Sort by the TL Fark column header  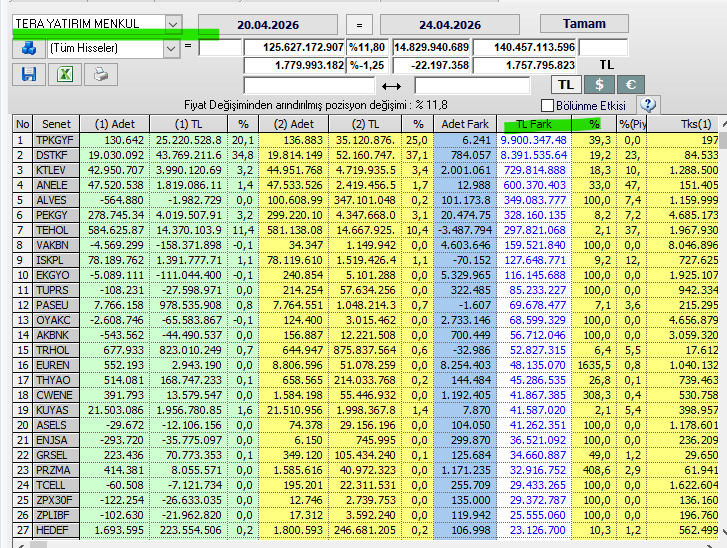(x=534, y=124)
